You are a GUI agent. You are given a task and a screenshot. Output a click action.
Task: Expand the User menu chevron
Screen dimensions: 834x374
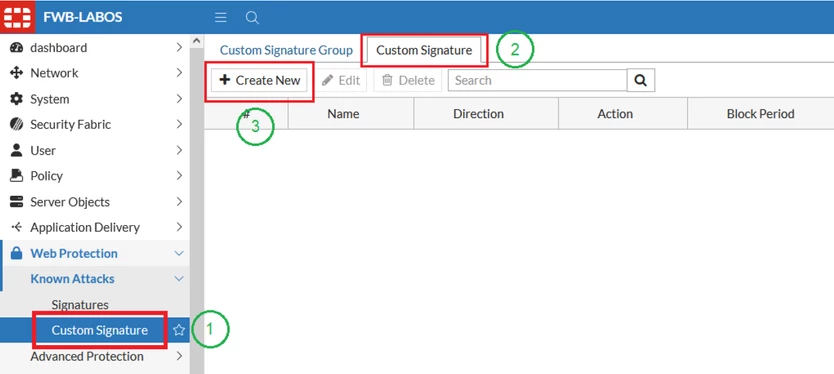click(x=179, y=151)
